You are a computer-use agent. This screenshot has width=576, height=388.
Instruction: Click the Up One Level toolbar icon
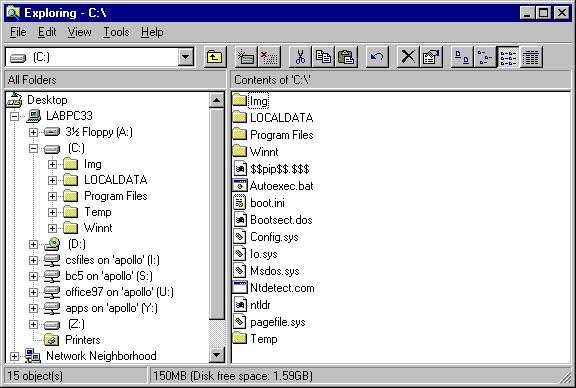click(x=215, y=57)
